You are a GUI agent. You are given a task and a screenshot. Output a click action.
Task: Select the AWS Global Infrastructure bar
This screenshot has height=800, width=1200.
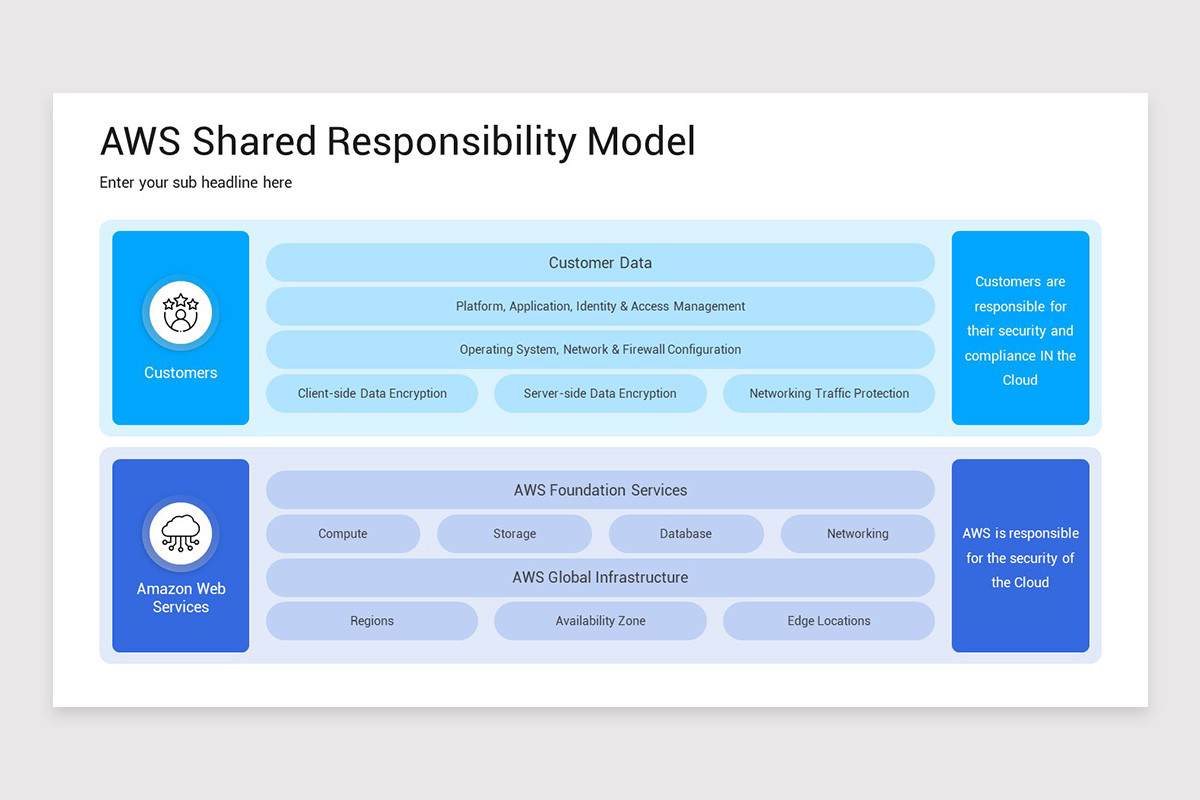(x=600, y=577)
